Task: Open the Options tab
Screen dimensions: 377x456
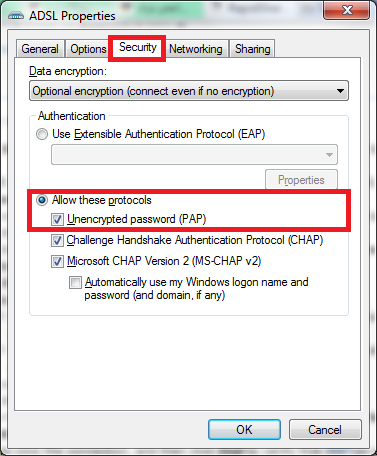Action: coord(88,49)
